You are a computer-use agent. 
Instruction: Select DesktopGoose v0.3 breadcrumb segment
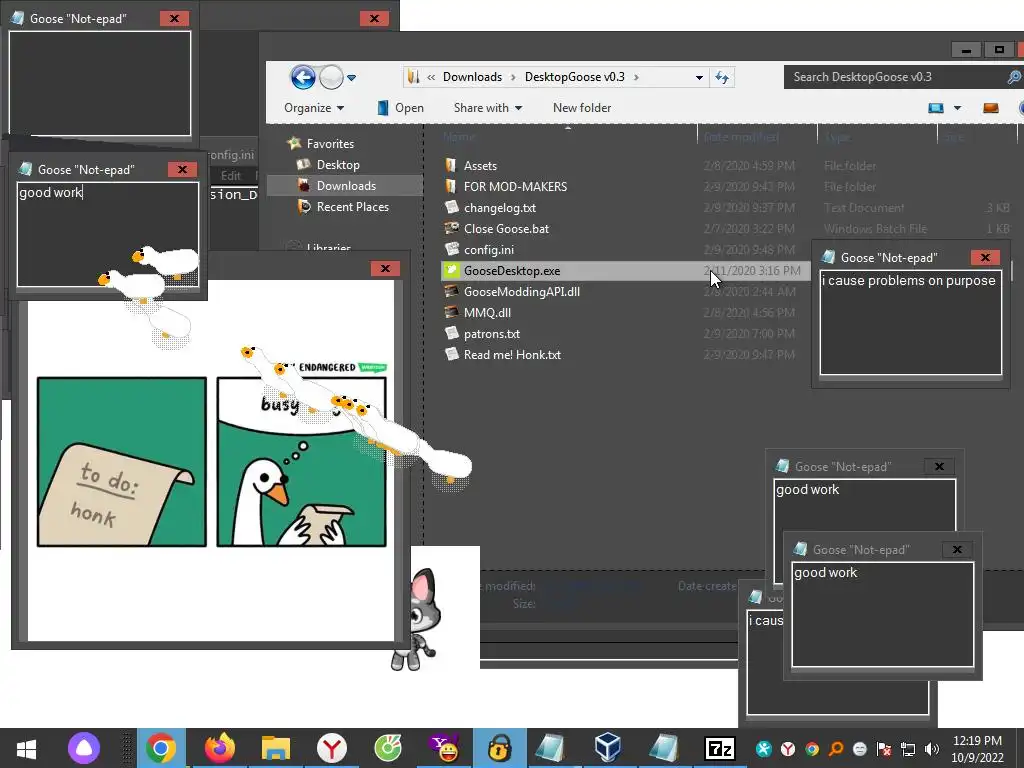pyautogui.click(x=575, y=77)
